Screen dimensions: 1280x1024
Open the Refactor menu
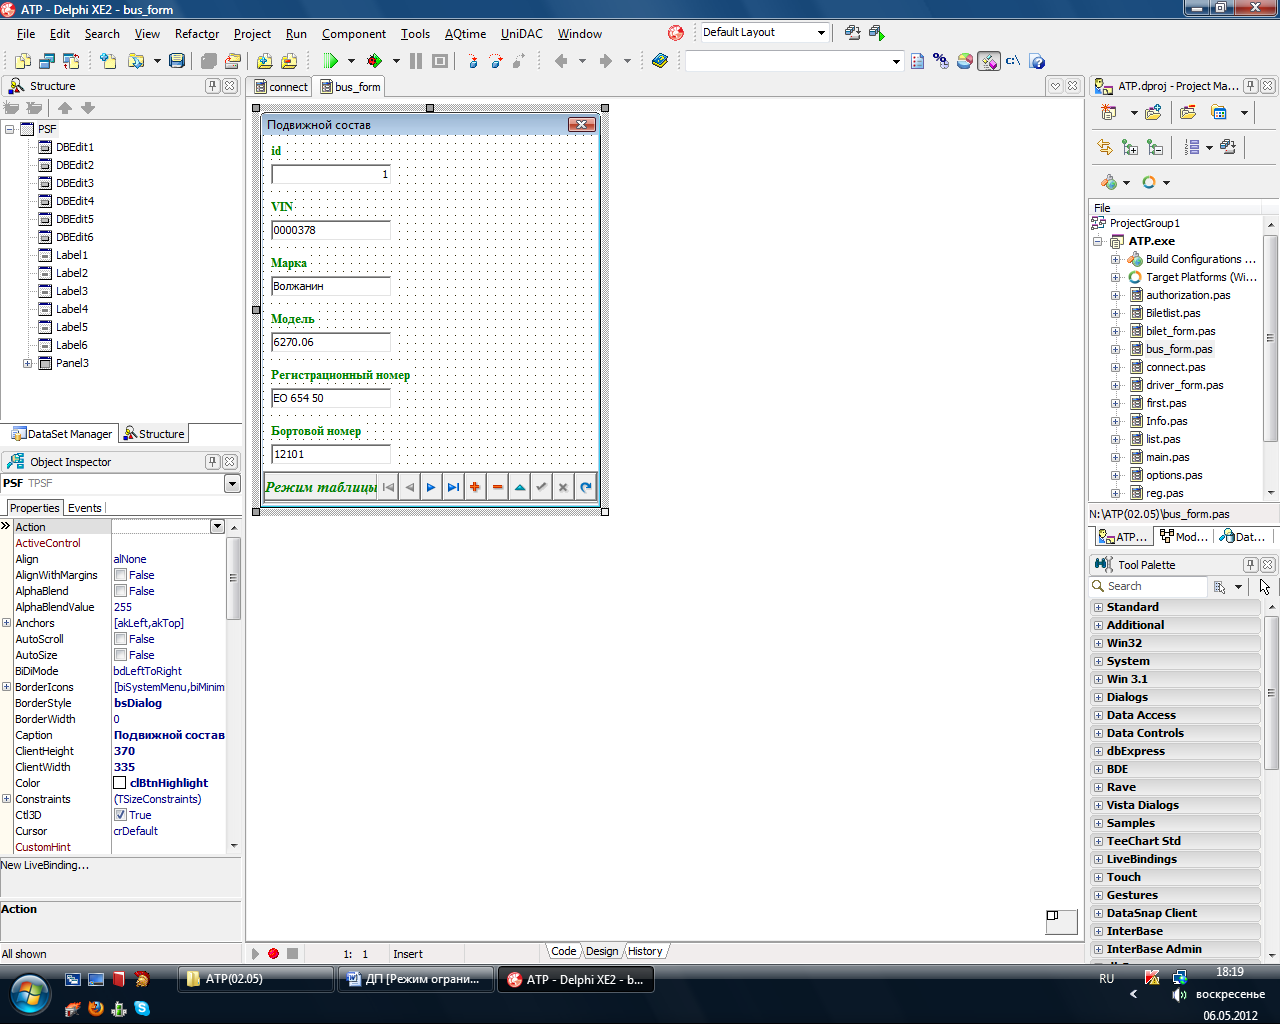pyautogui.click(x=197, y=34)
